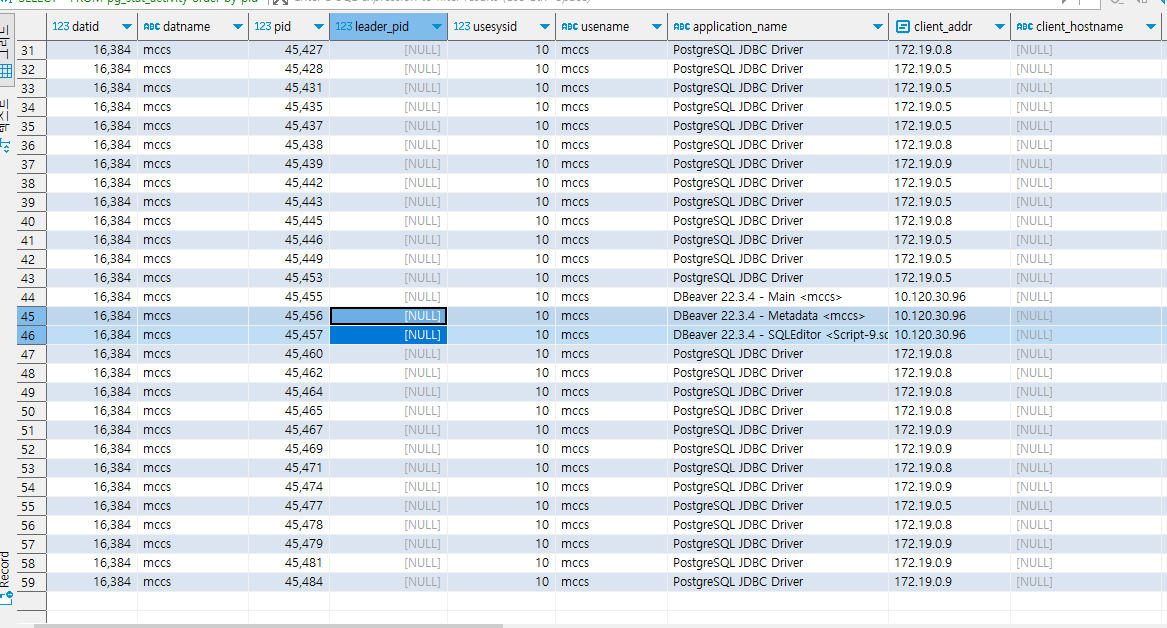
Task: Open the client_addr column filter dropdown
Action: (x=1000, y=27)
